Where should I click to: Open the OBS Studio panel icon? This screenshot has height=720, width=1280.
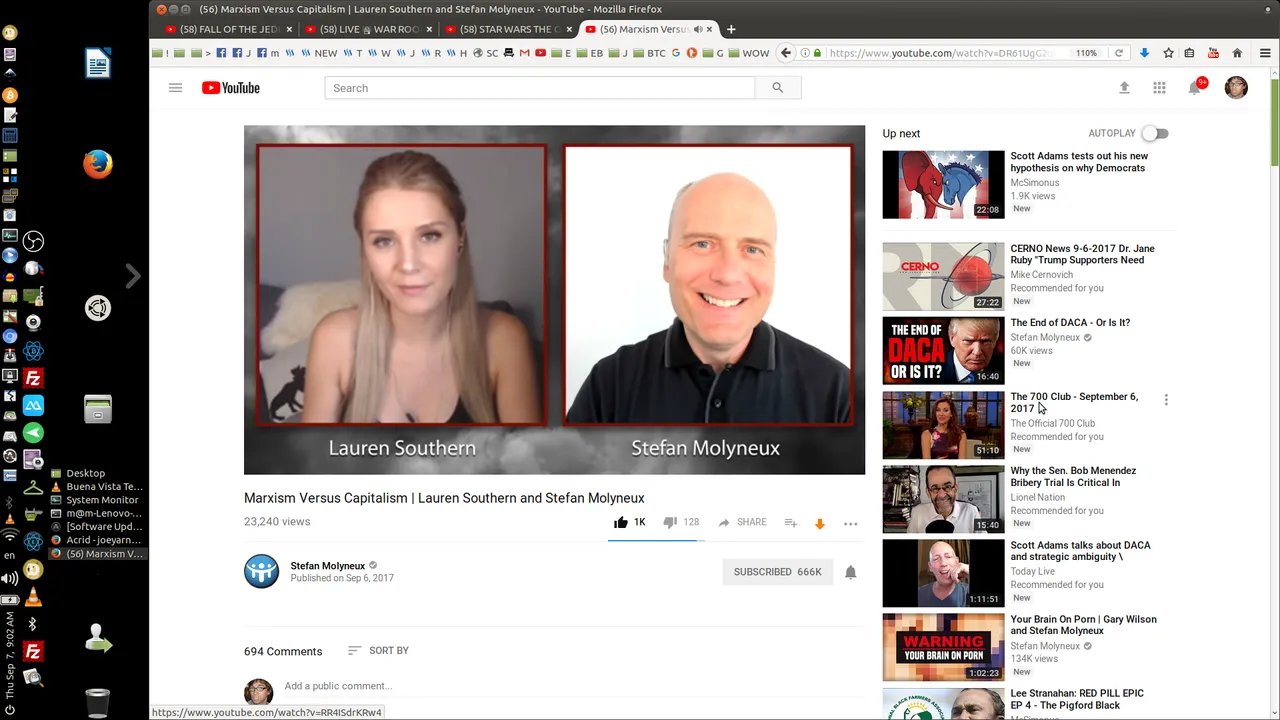(33, 241)
